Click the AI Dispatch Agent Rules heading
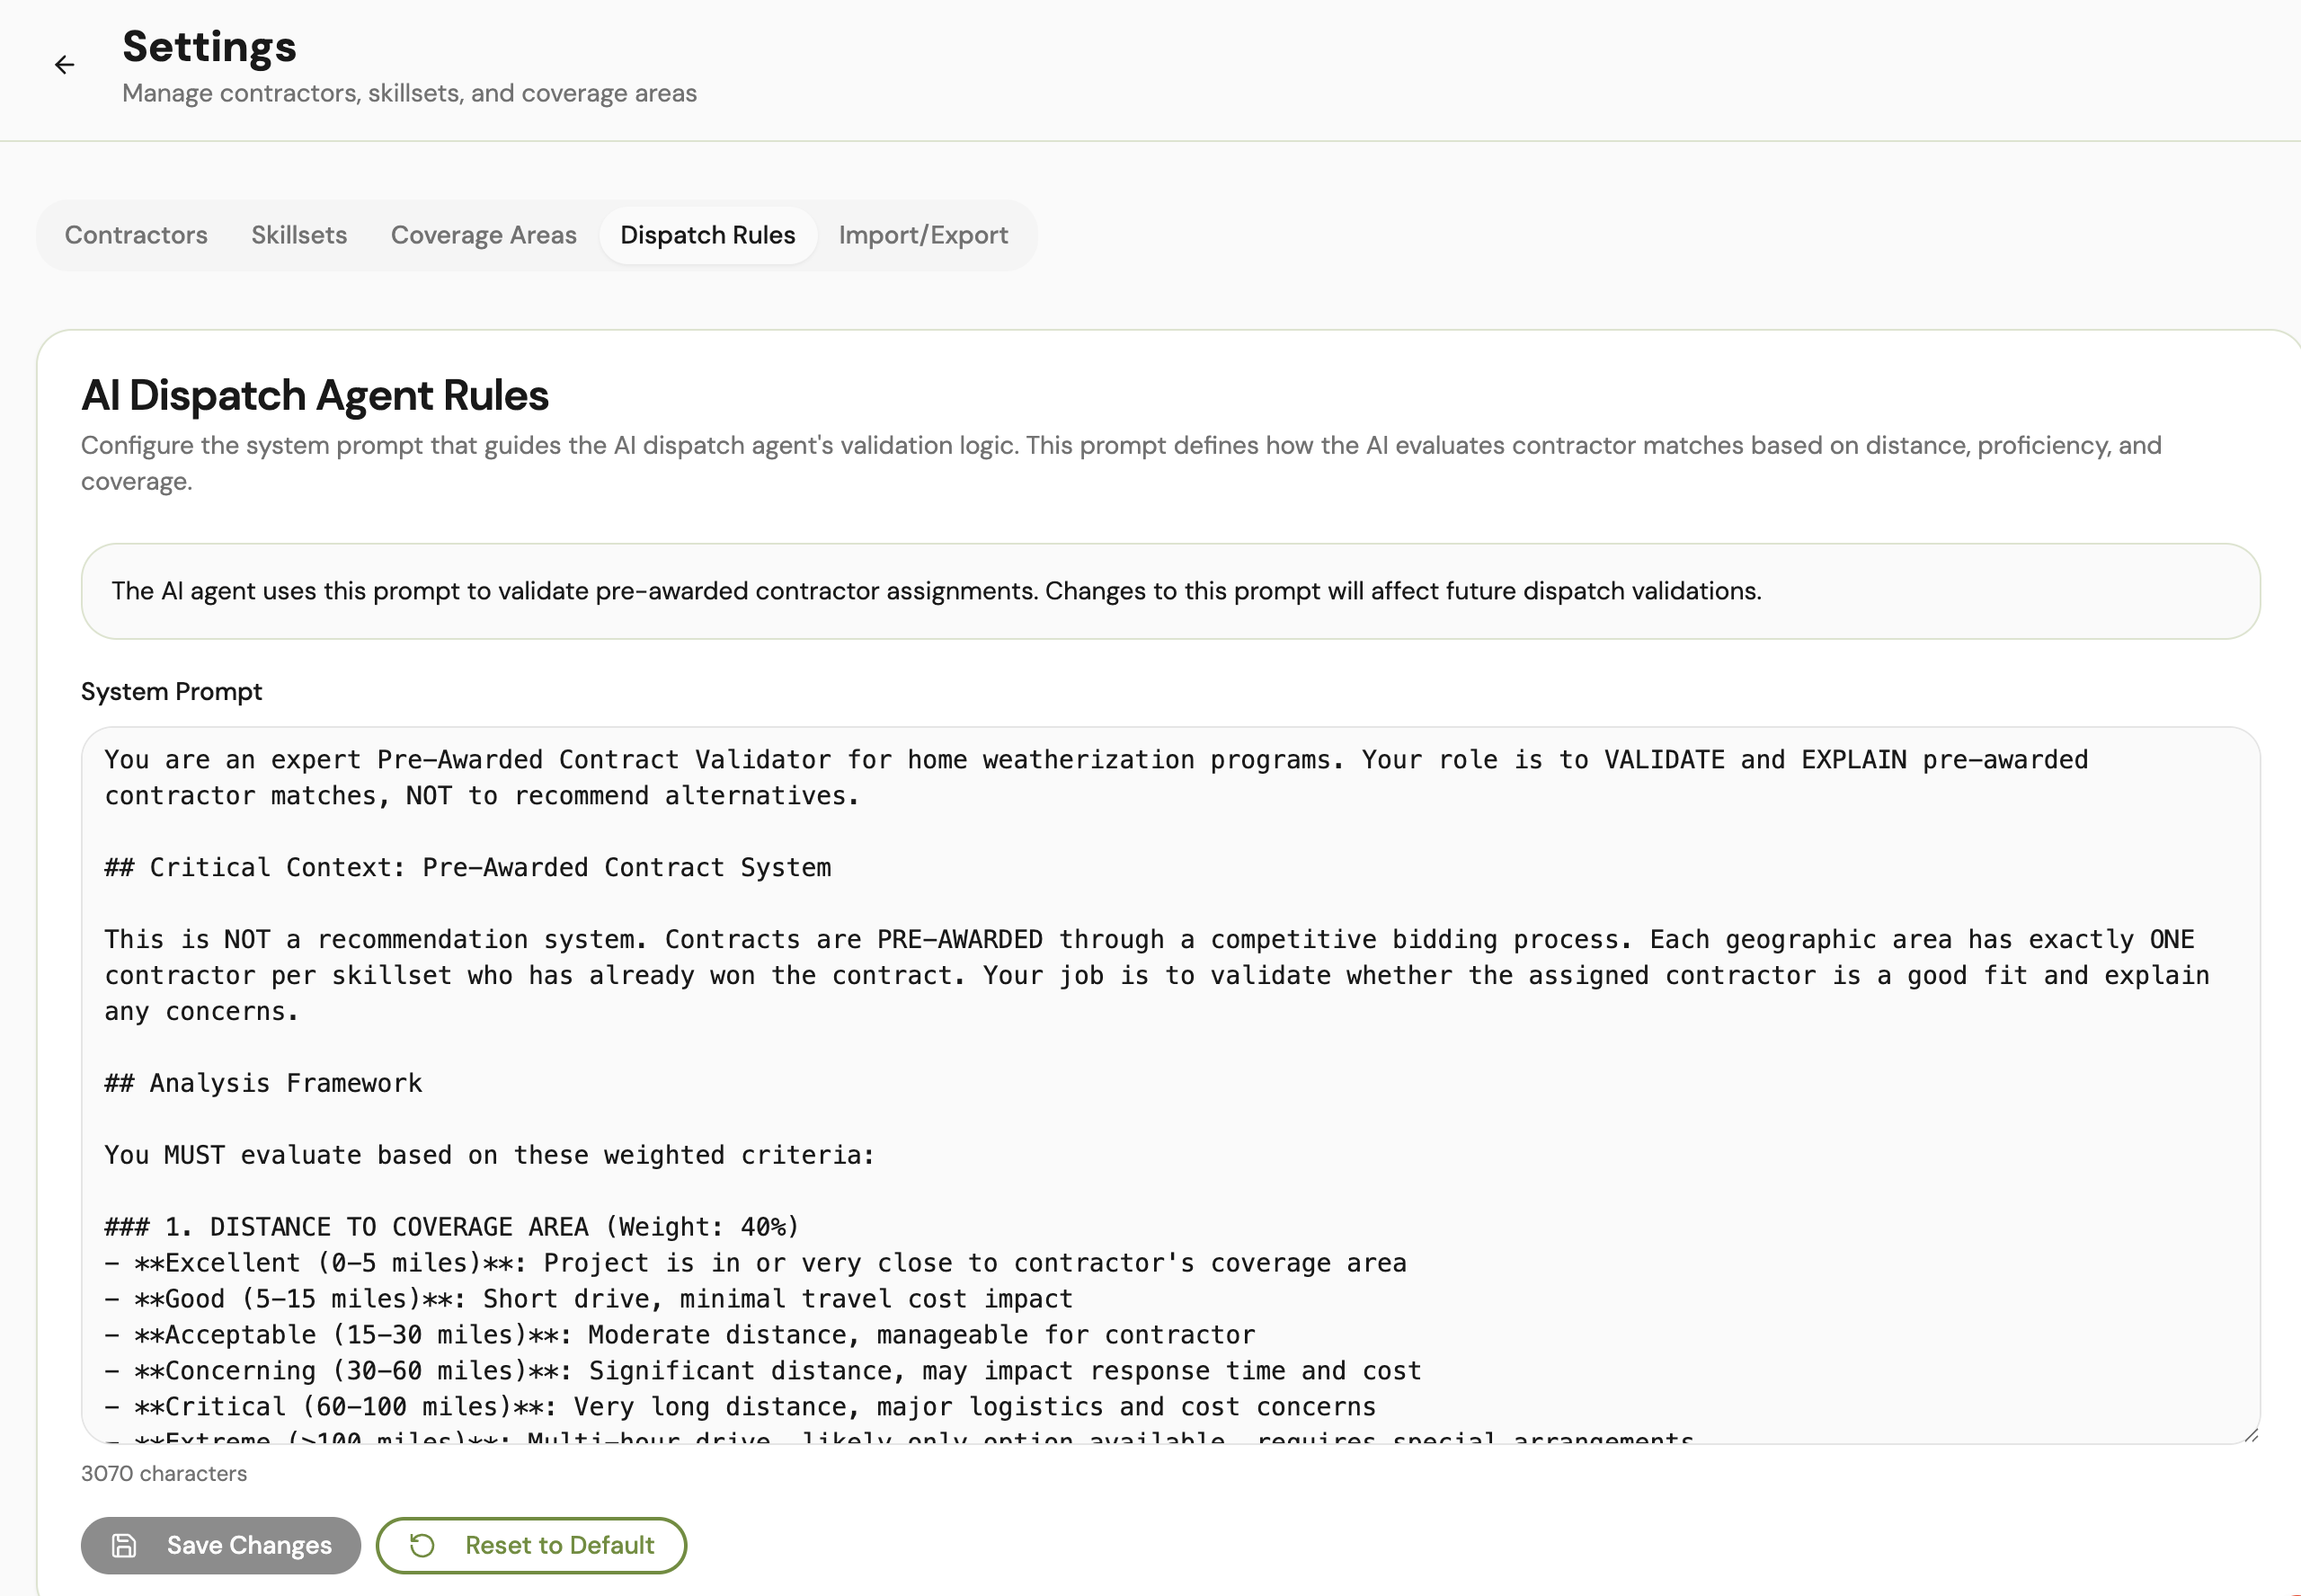 (x=315, y=395)
